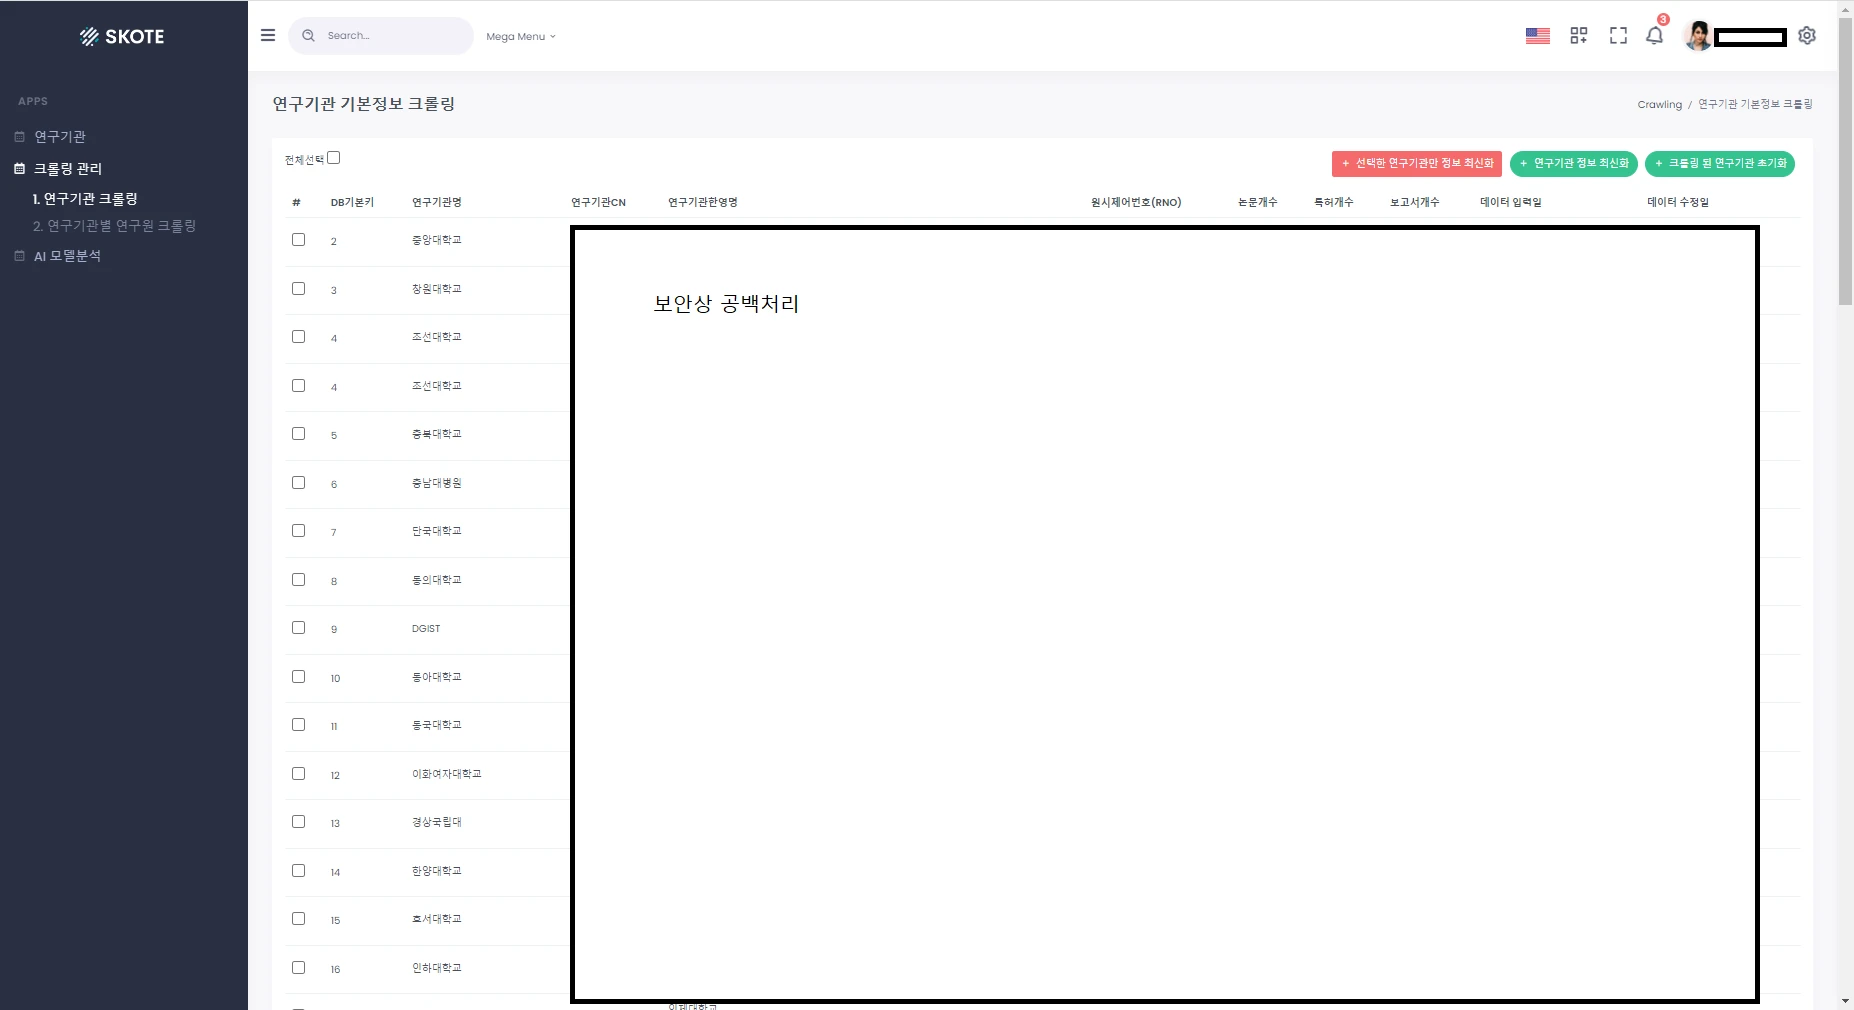Check the checkbox for 중앙대학교 row
1854x1010 pixels.
point(297,239)
